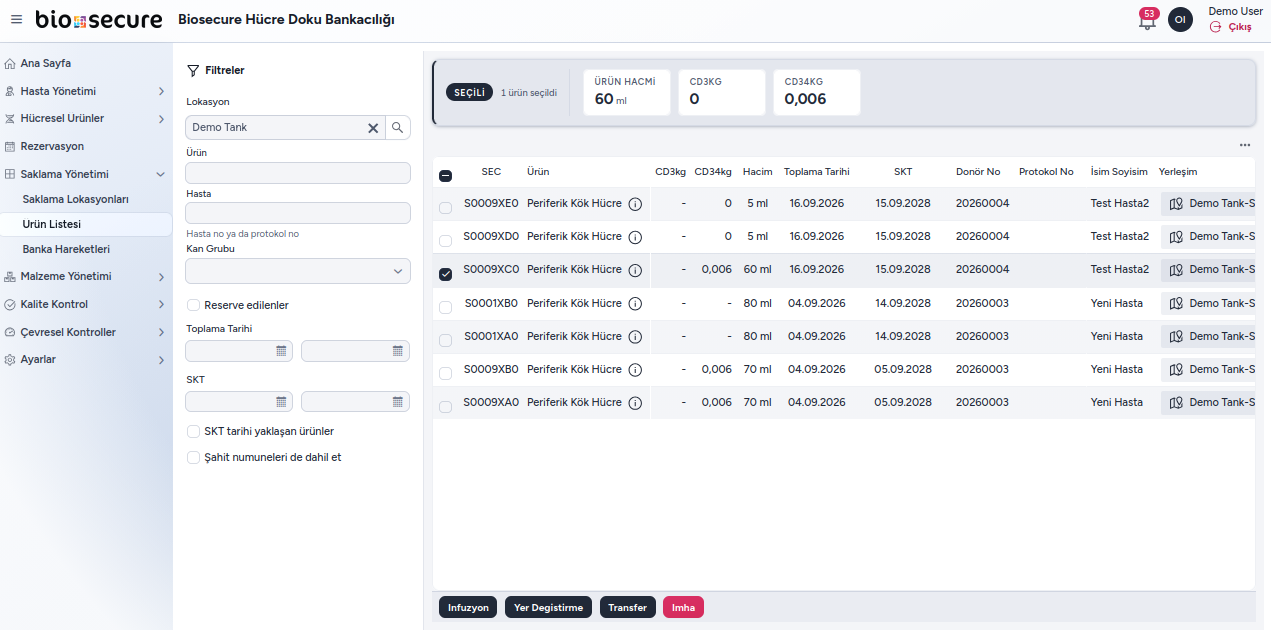Expand Hücresel Ürünler menu

click(x=86, y=118)
